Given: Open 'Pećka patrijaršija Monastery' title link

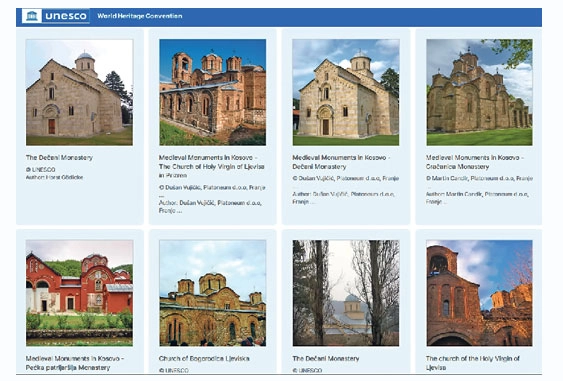Looking at the screenshot, I should [x=75, y=363].
